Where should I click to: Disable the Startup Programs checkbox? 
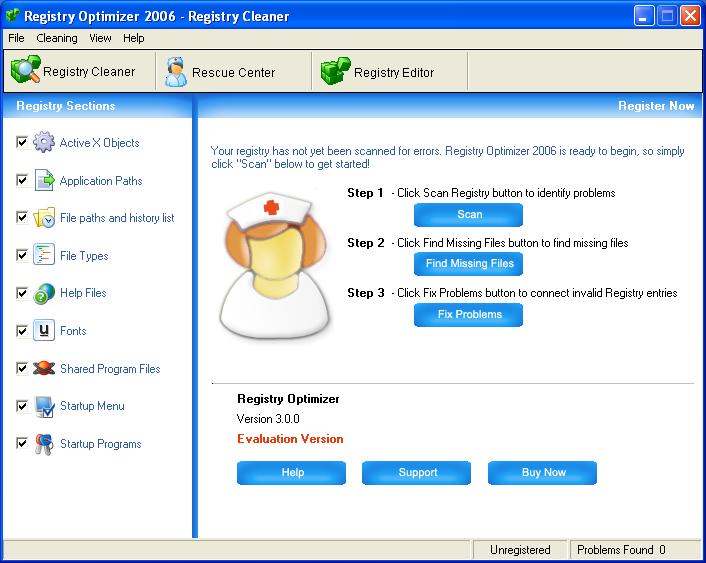click(x=22, y=444)
